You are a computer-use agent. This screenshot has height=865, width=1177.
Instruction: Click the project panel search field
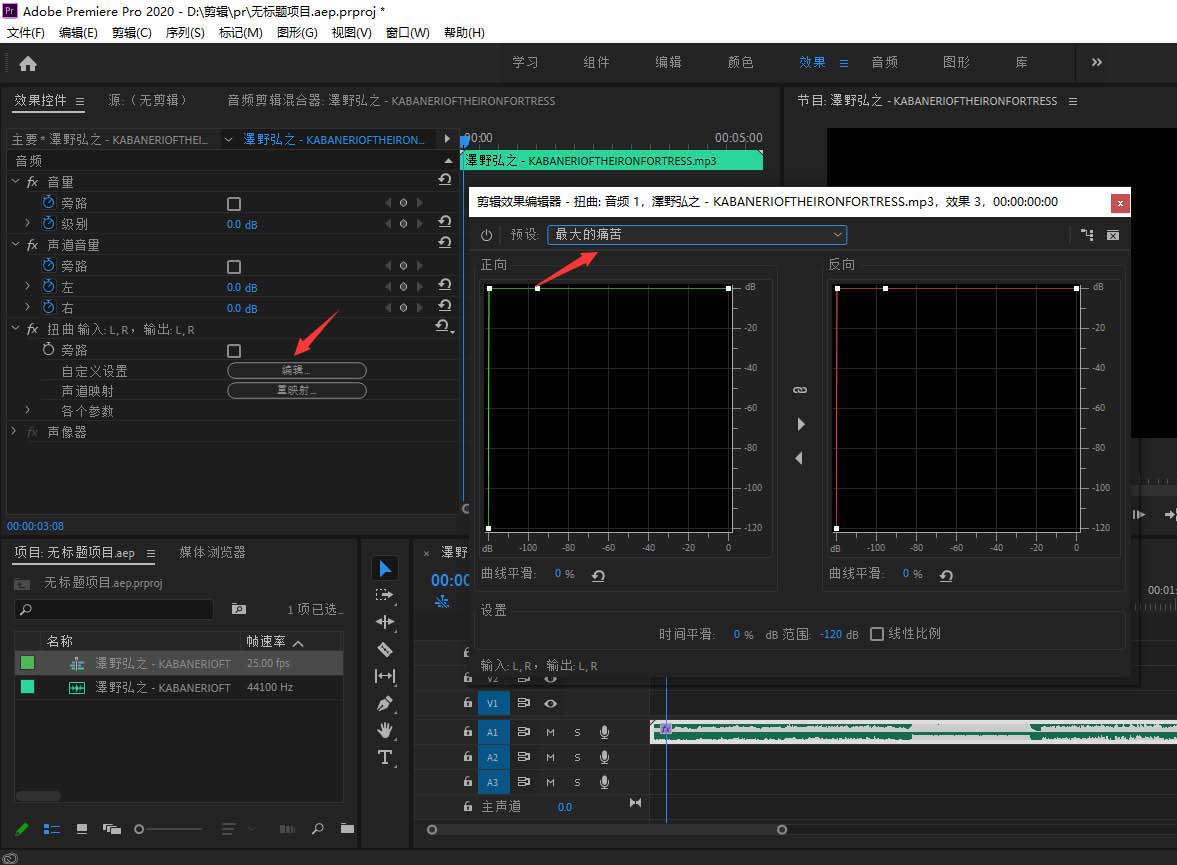115,609
